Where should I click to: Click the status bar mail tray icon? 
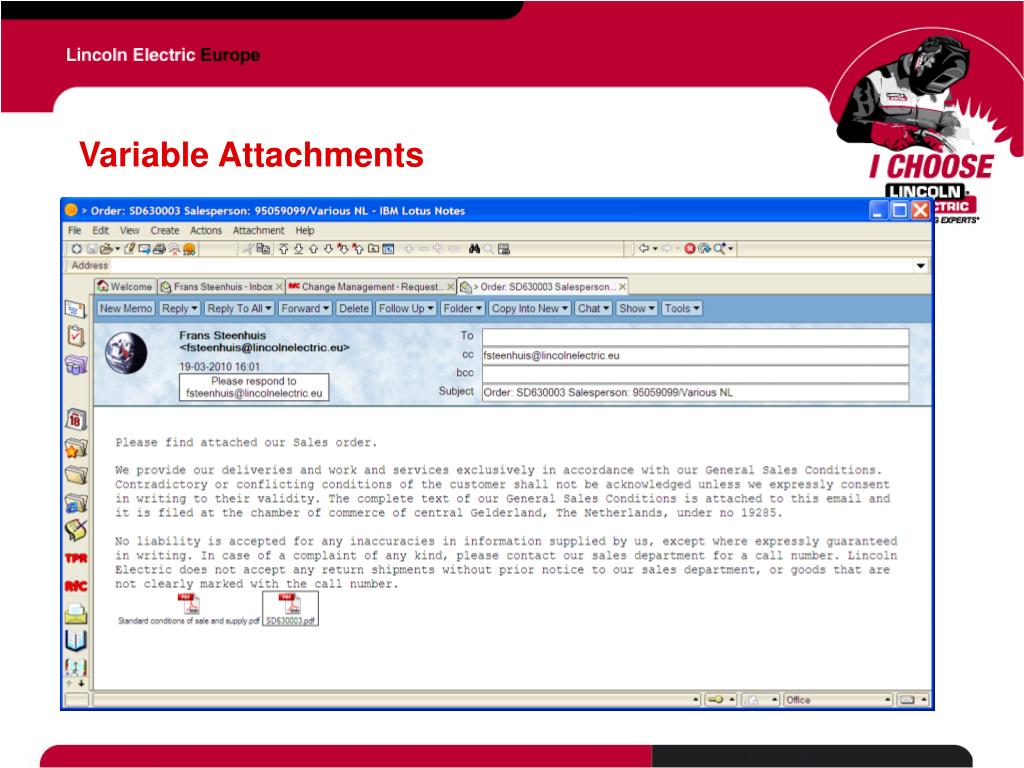[x=907, y=700]
